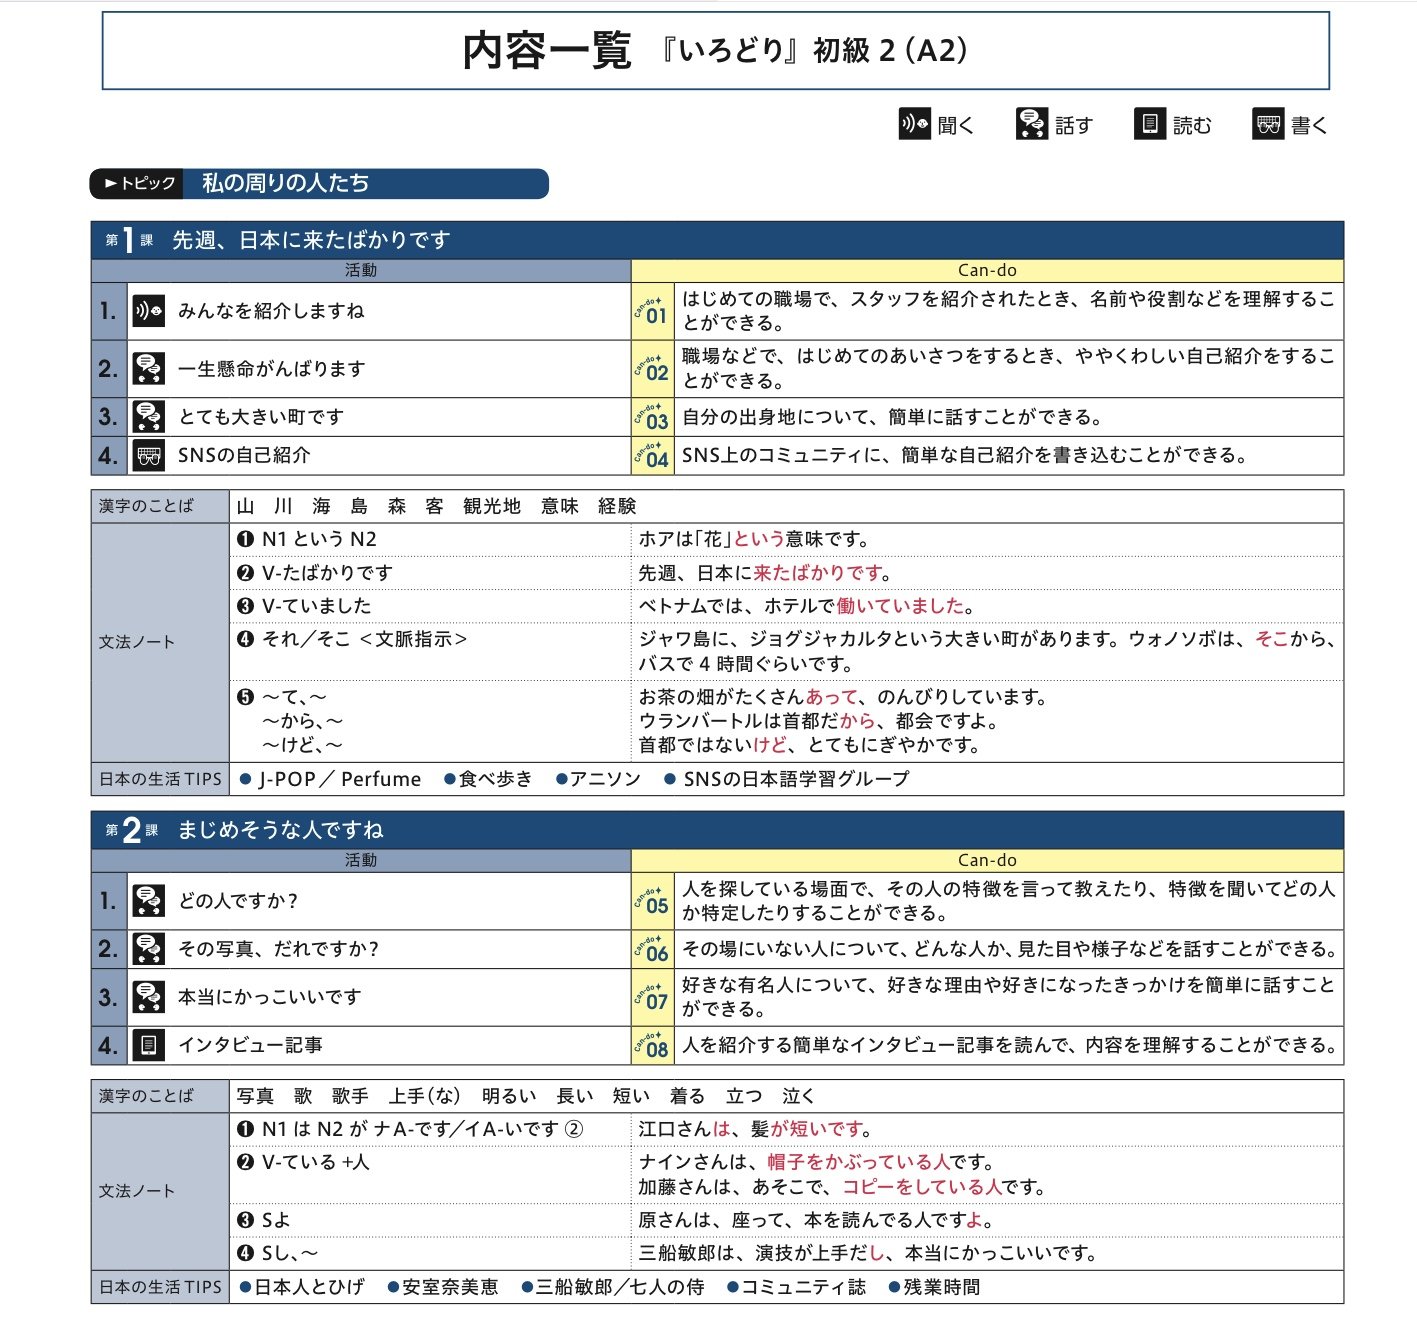Viewport: 1417px width, 1330px height.
Task: Select the speaking icon beside 一生懸命がんばります
Action: click(149, 369)
